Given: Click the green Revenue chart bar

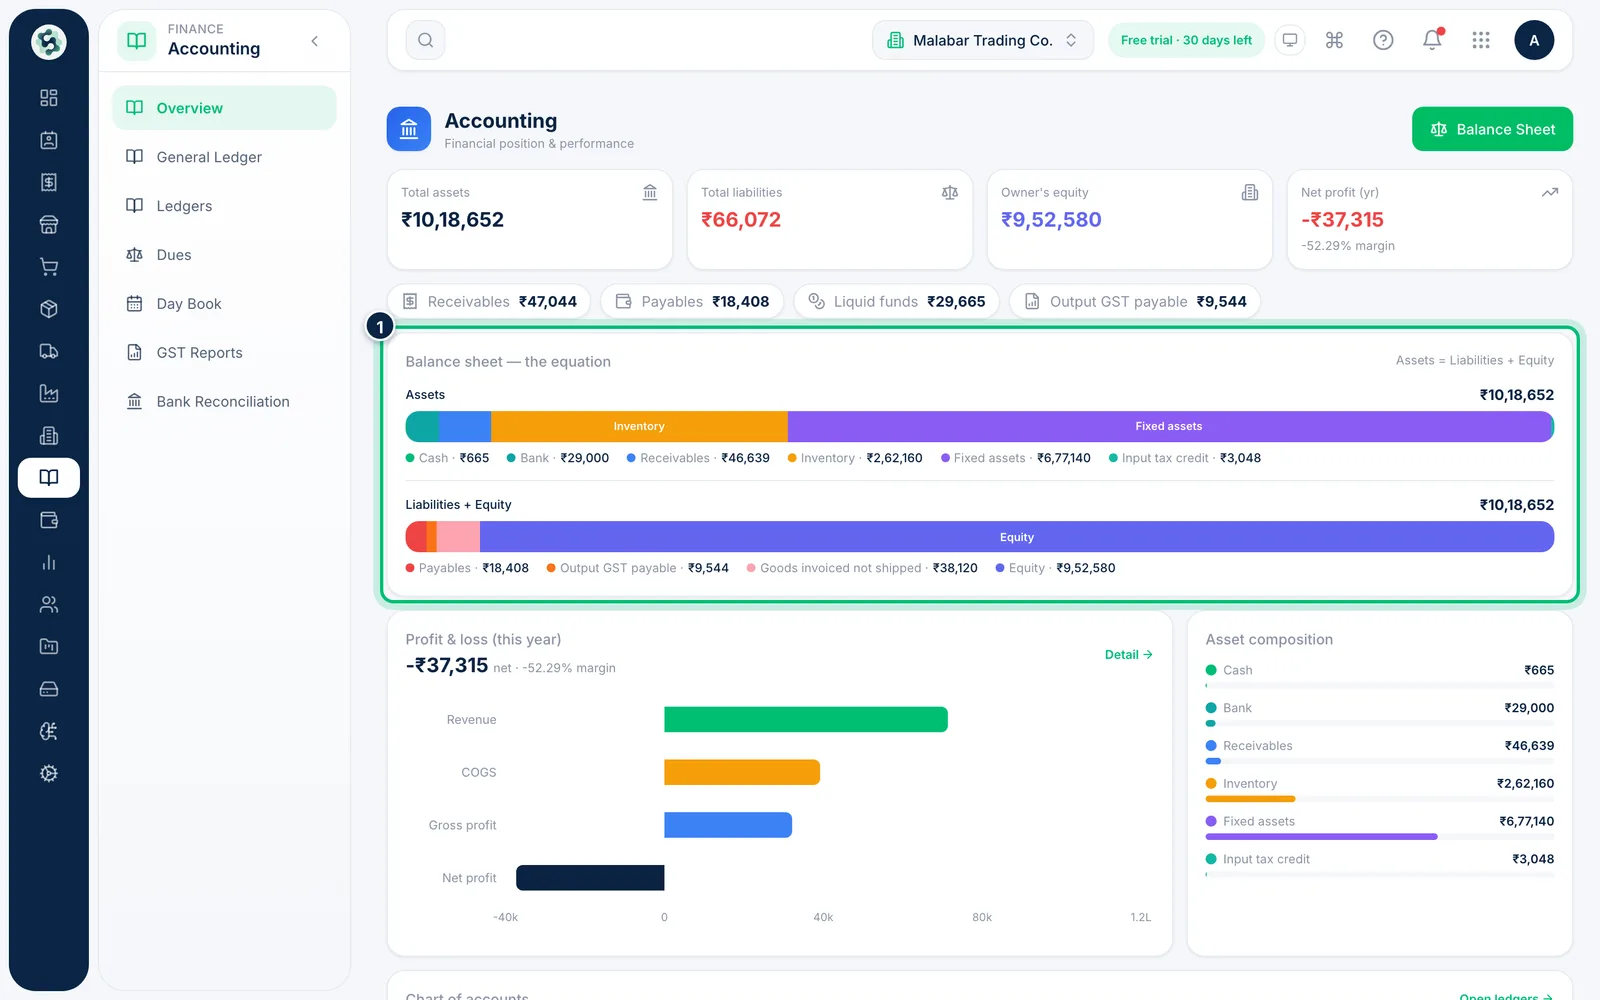Looking at the screenshot, I should click(x=806, y=720).
